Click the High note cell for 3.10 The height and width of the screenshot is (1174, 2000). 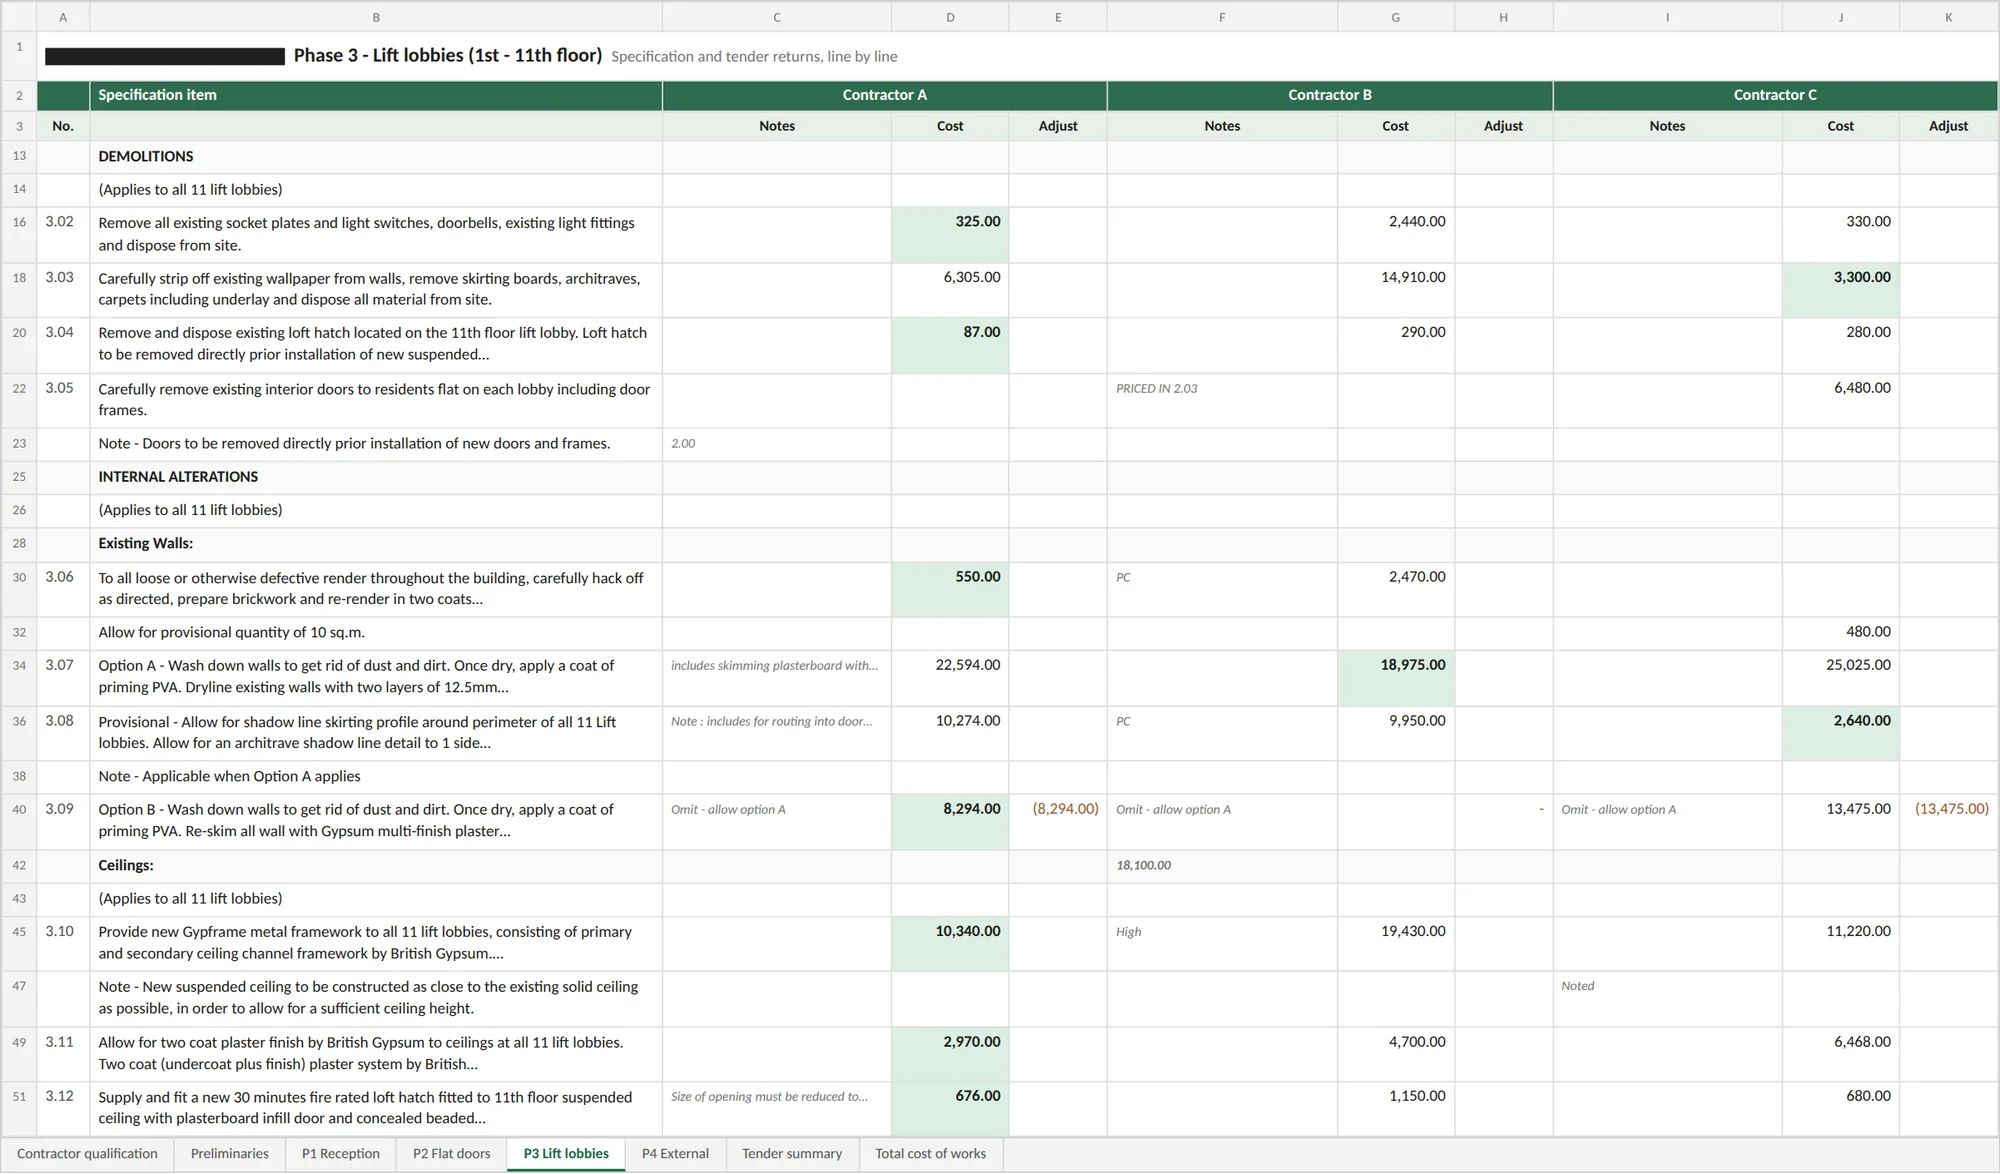1222,944
